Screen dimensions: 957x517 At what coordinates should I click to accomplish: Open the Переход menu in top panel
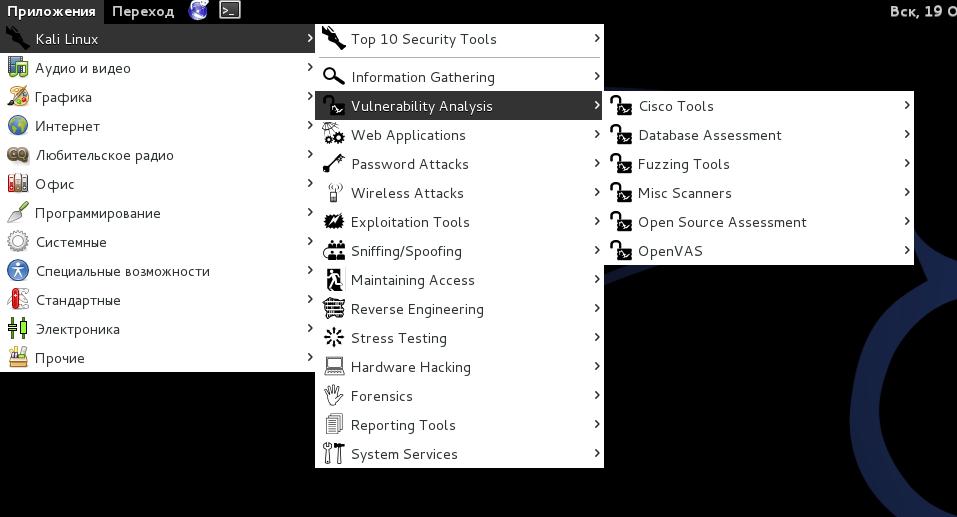coord(143,11)
